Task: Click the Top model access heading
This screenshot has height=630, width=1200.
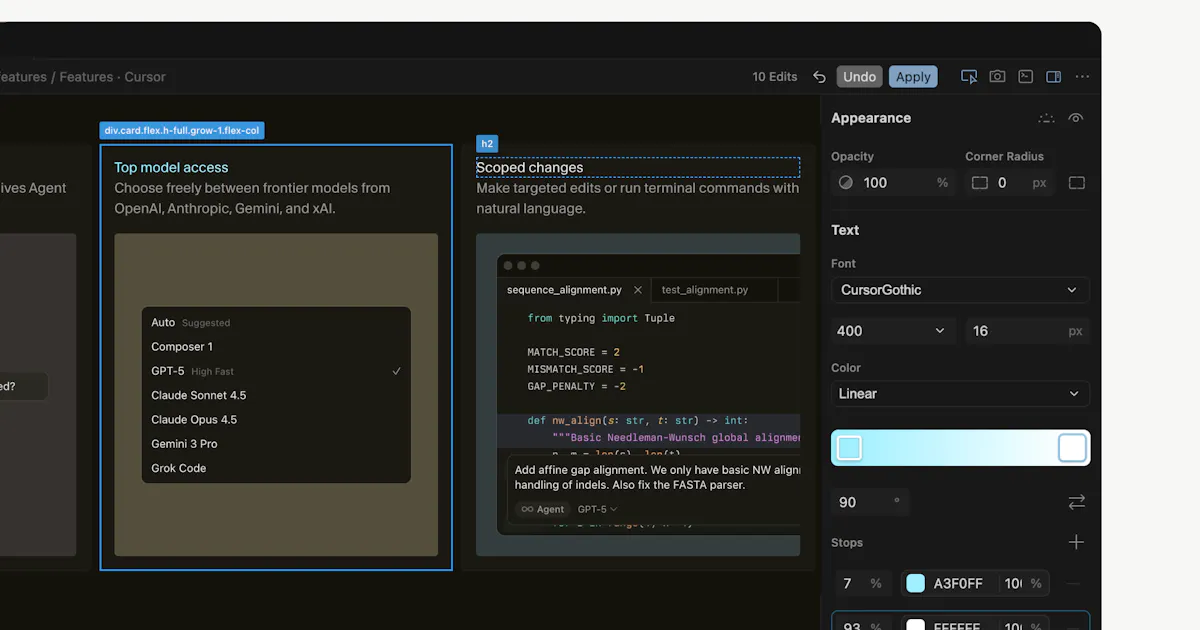Action: (171, 167)
